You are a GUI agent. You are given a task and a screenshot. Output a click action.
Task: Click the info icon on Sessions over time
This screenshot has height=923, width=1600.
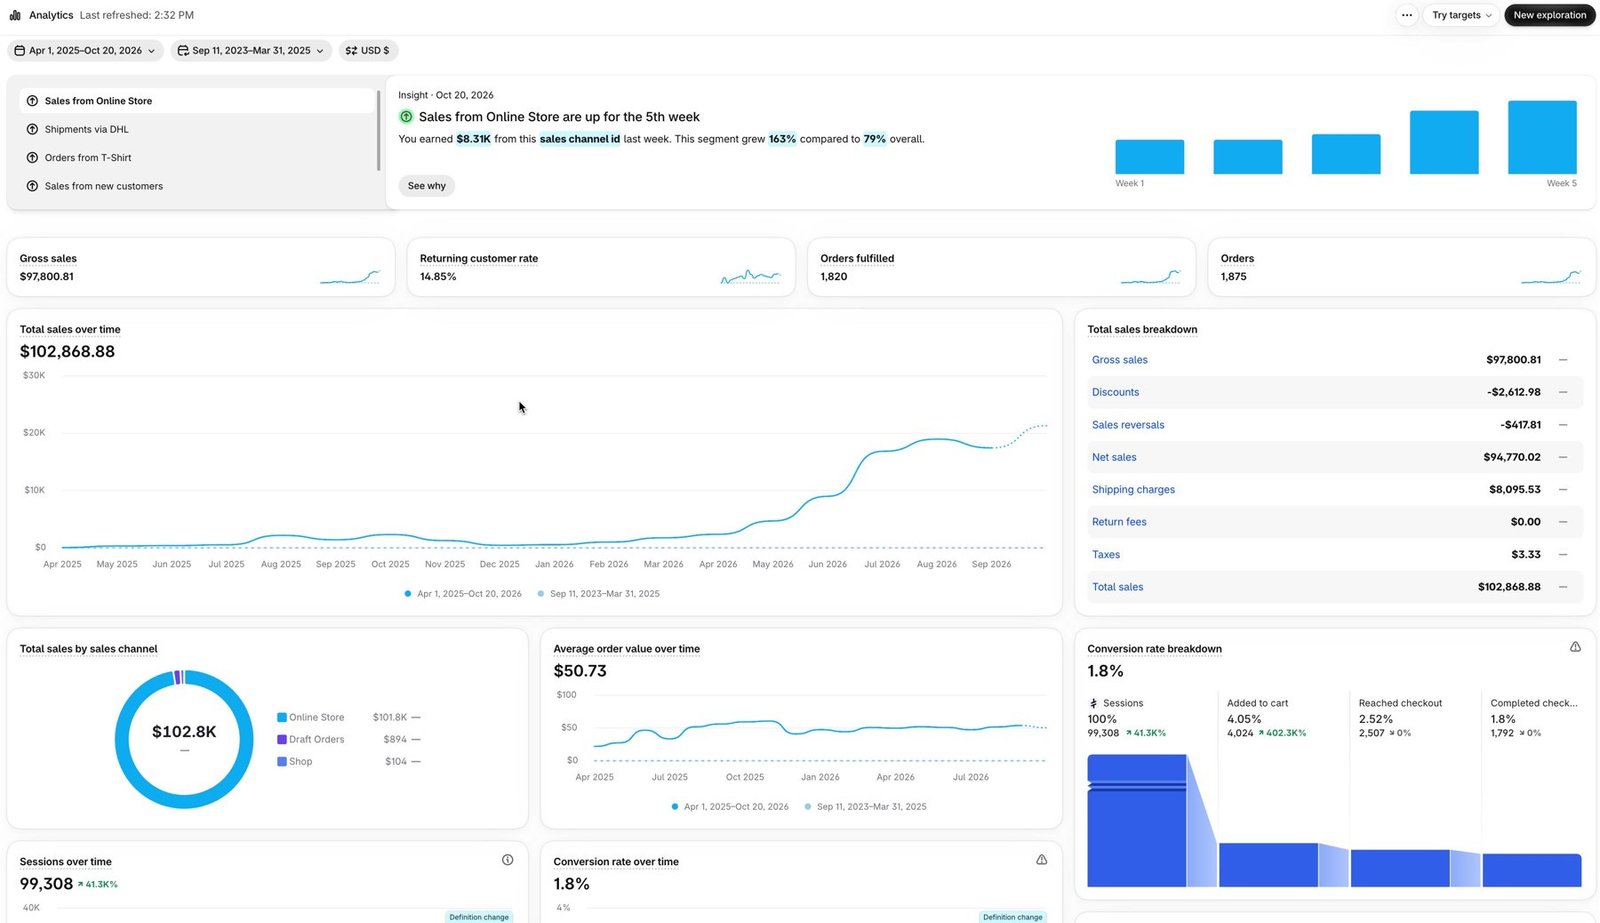click(507, 860)
